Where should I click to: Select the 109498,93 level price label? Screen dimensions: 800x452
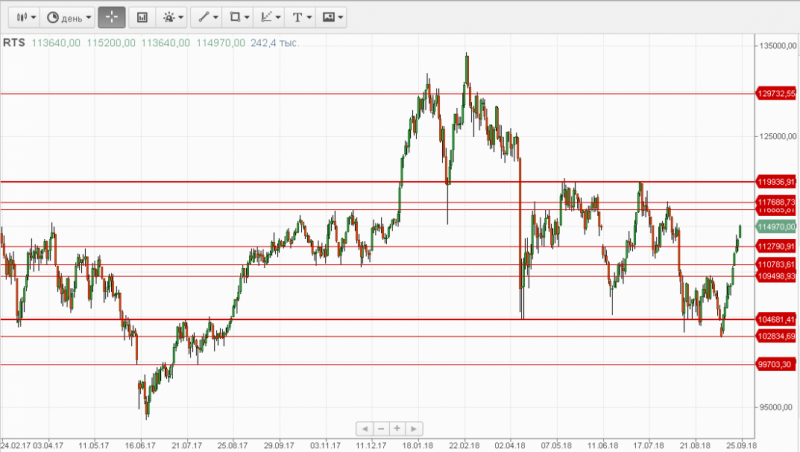tap(776, 276)
